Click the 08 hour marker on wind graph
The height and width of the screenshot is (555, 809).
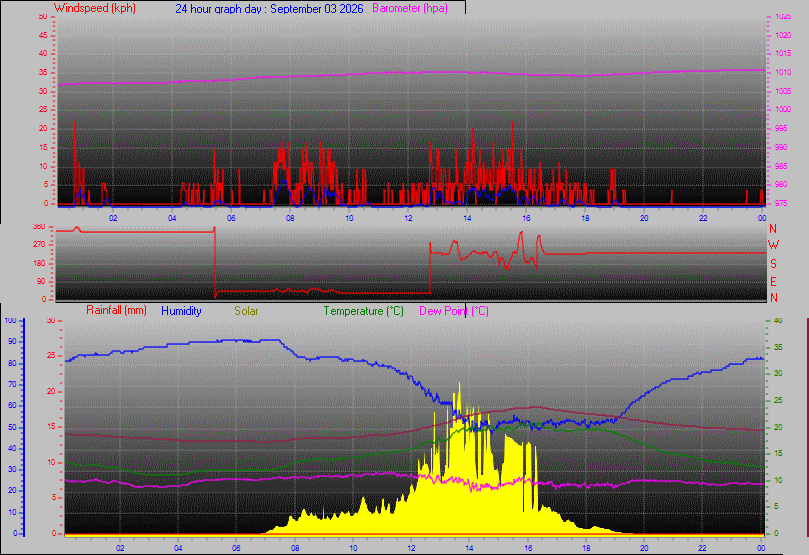[x=290, y=218]
